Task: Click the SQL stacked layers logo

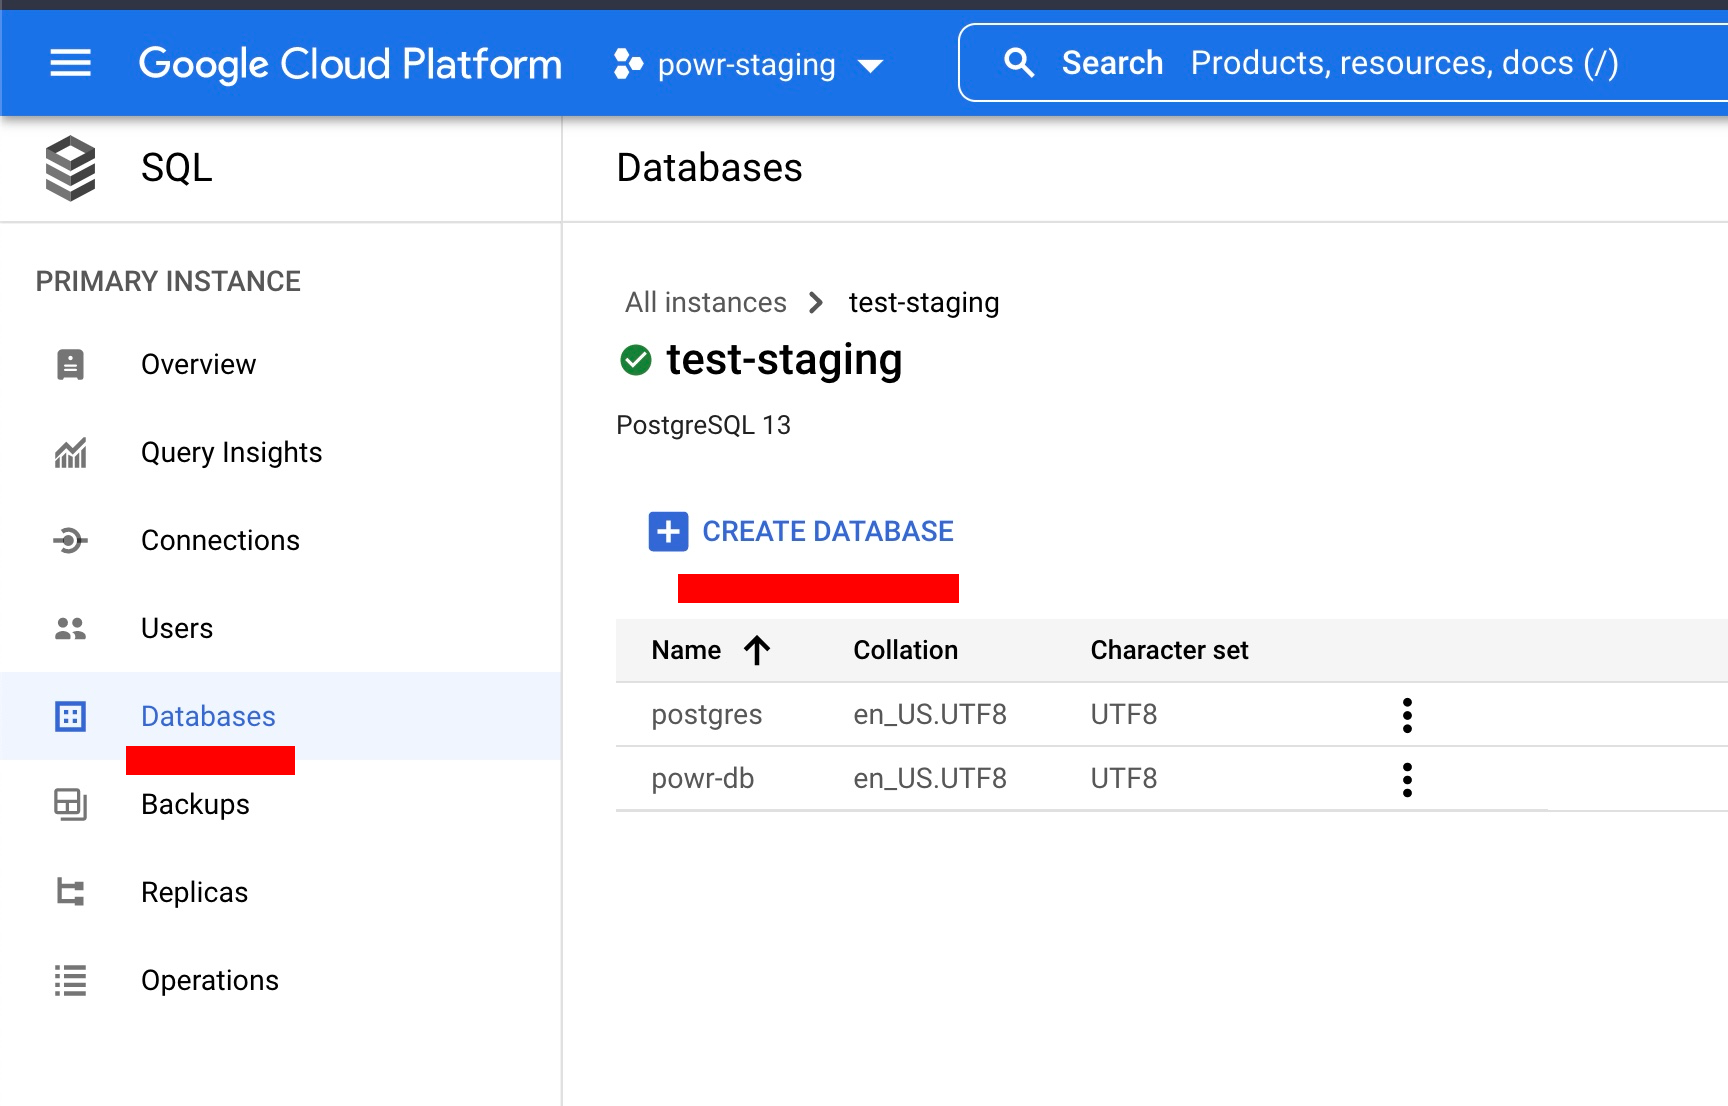Action: pos(70,168)
